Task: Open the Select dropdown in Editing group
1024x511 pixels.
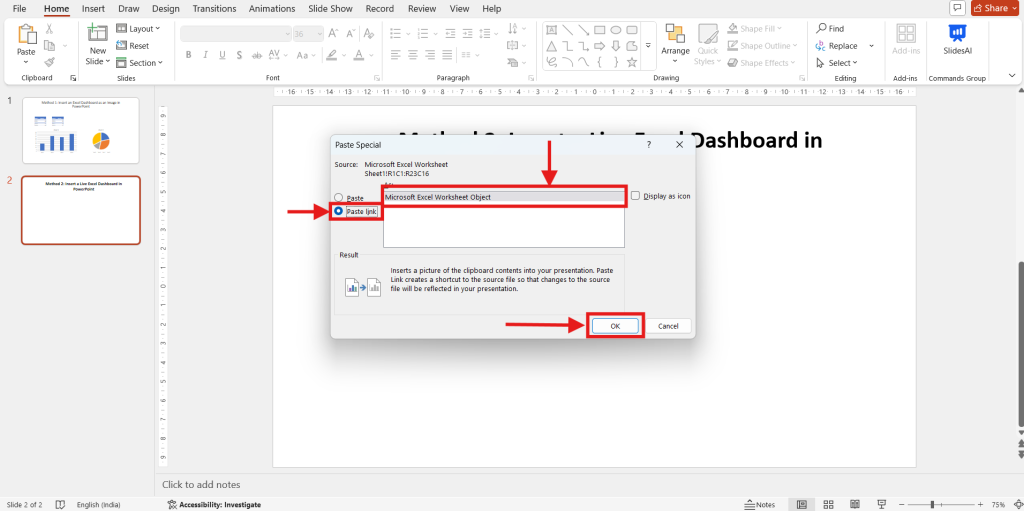Action: (837, 63)
